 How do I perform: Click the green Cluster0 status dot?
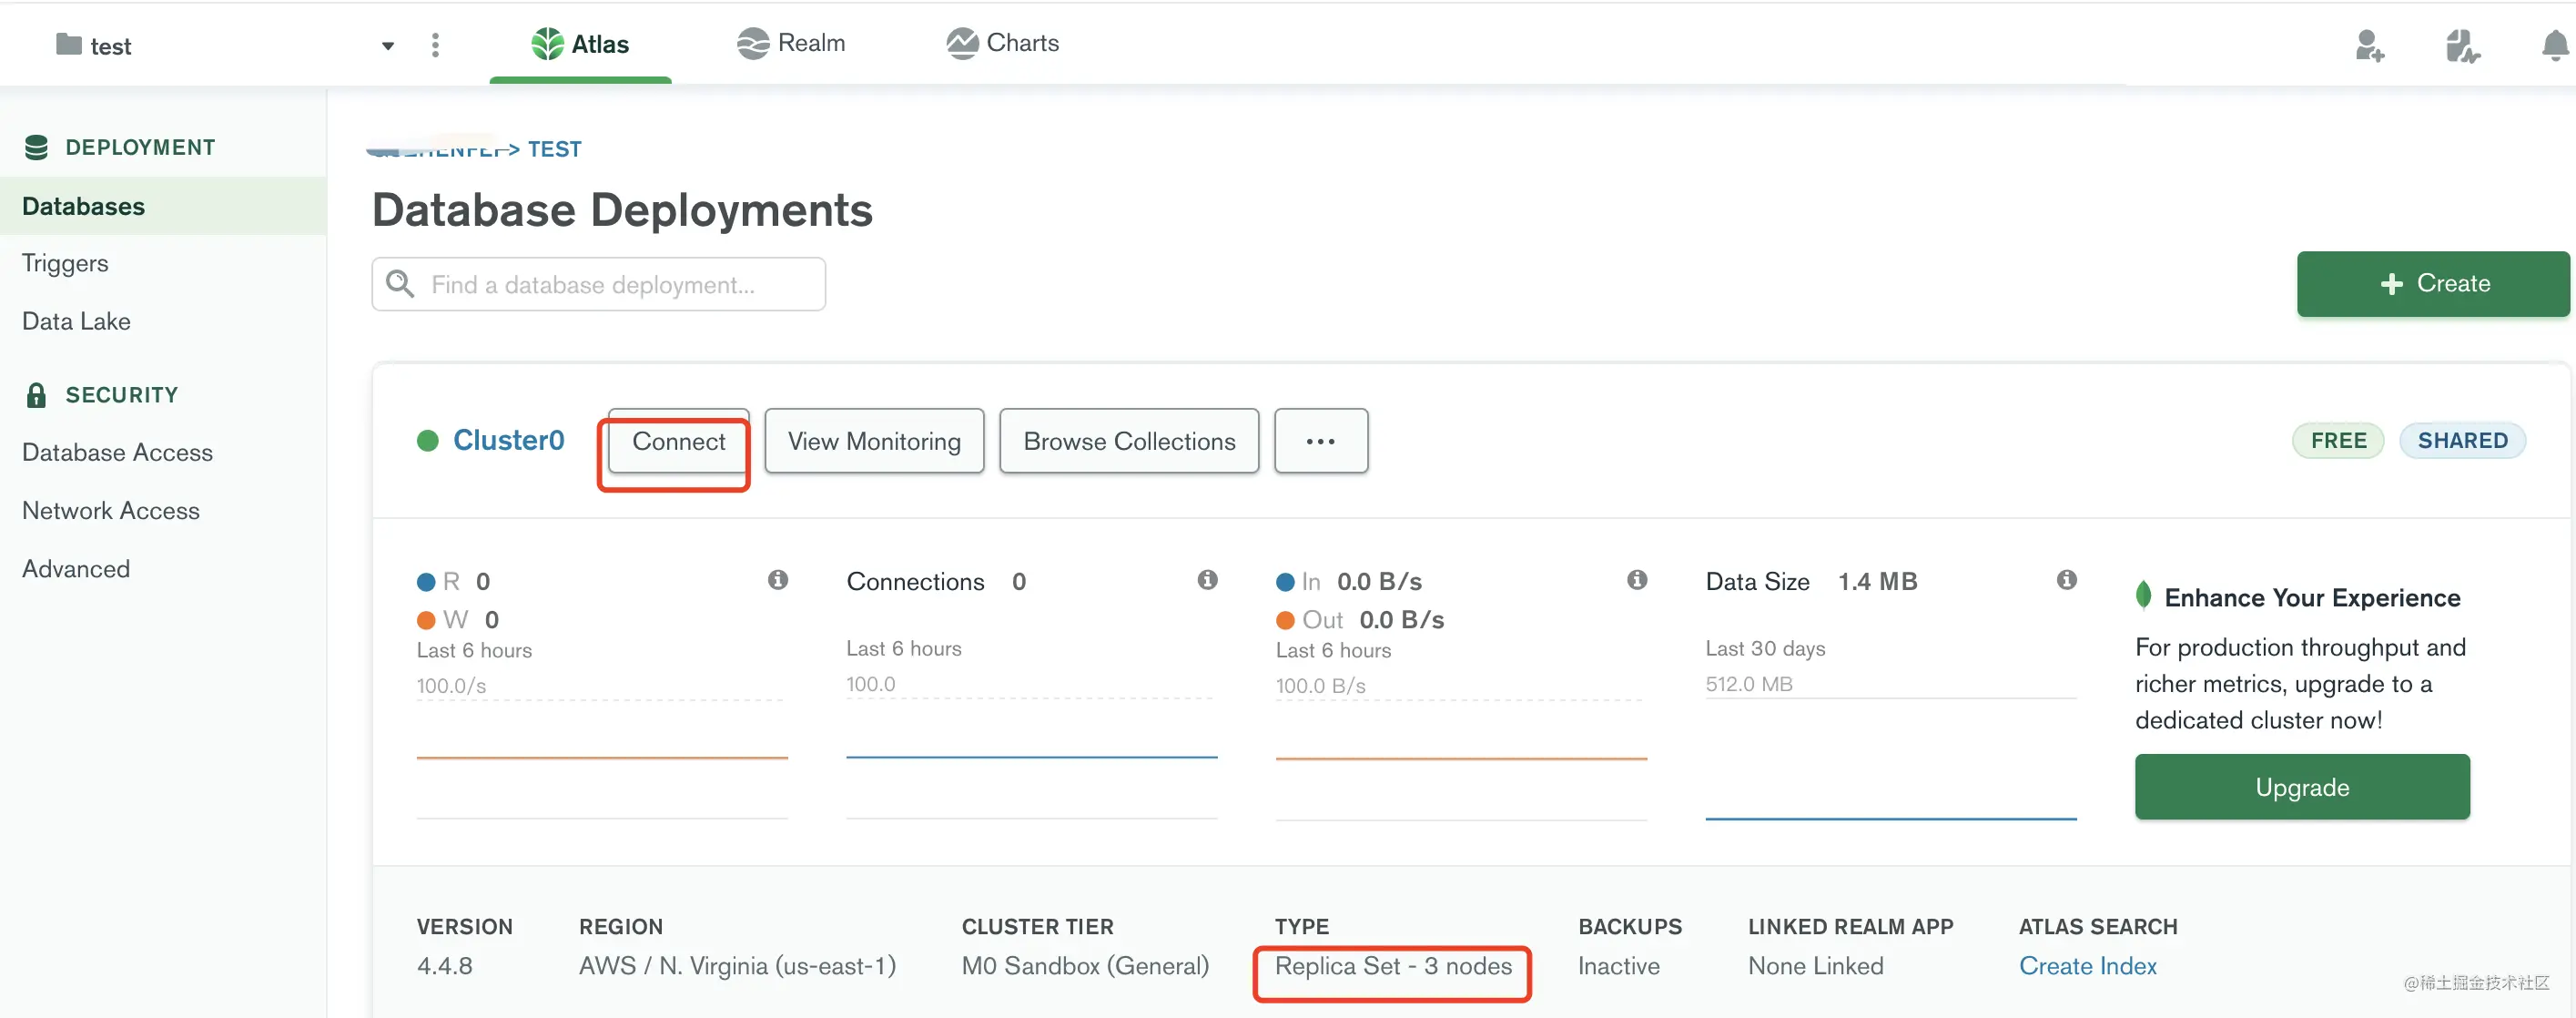coord(427,441)
